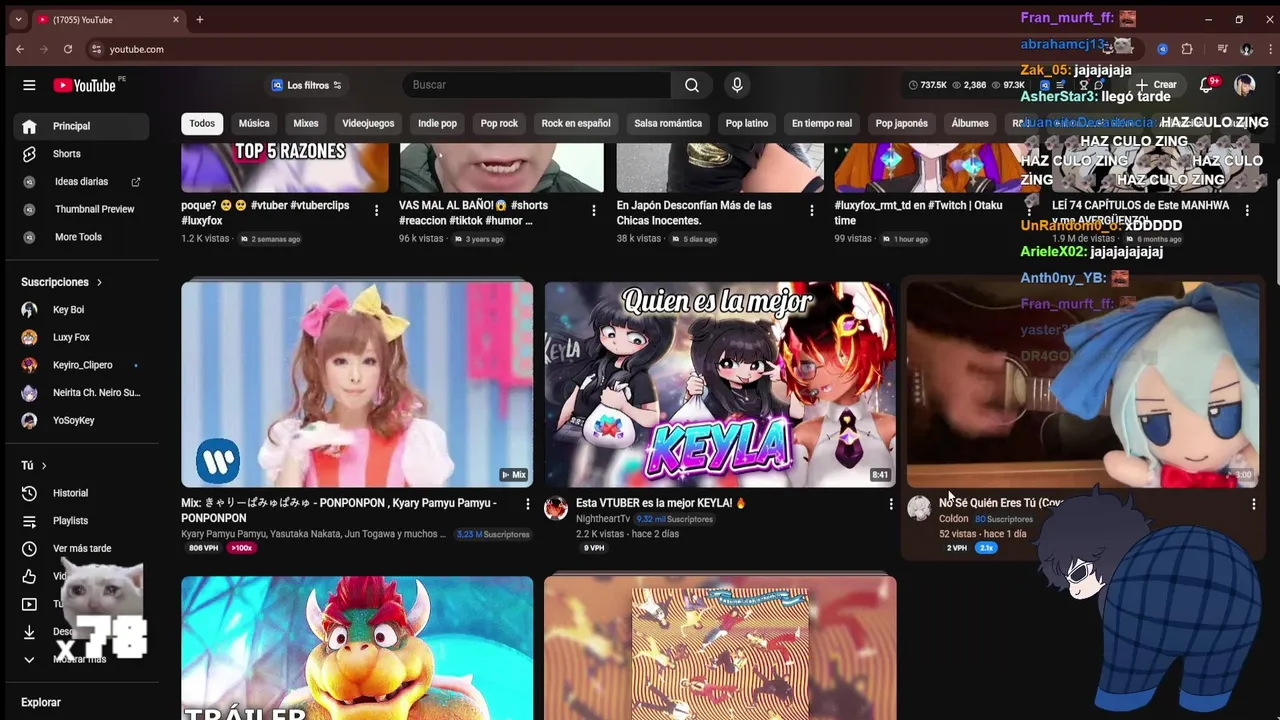Select the Todos filter chip
Viewport: 1280px width, 720px height.
tap(202, 123)
